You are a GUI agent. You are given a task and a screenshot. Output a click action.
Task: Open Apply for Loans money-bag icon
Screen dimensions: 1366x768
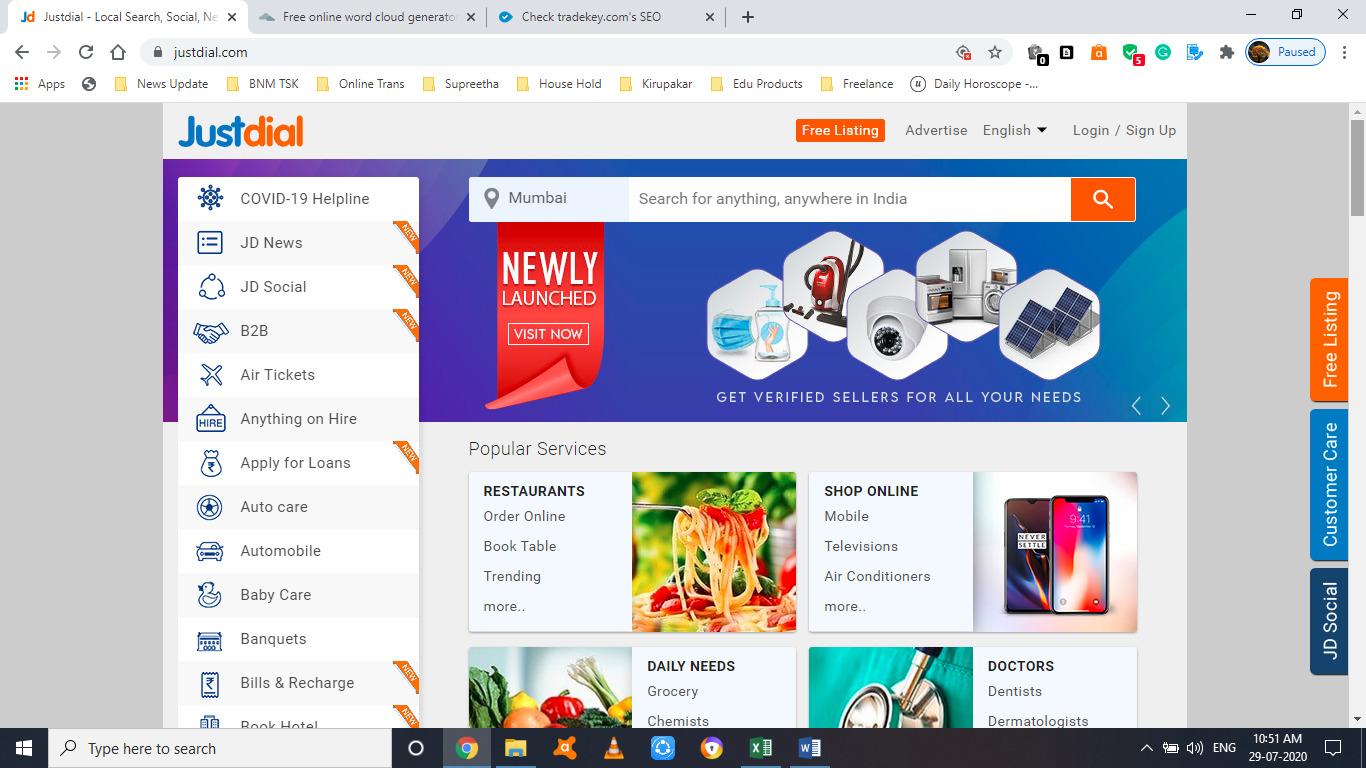[x=209, y=462]
